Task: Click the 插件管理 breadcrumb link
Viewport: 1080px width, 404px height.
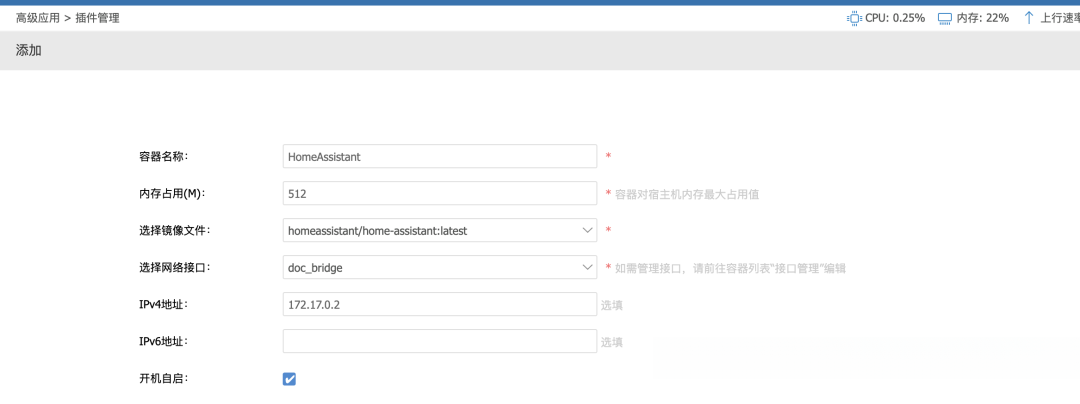Action: 96,19
